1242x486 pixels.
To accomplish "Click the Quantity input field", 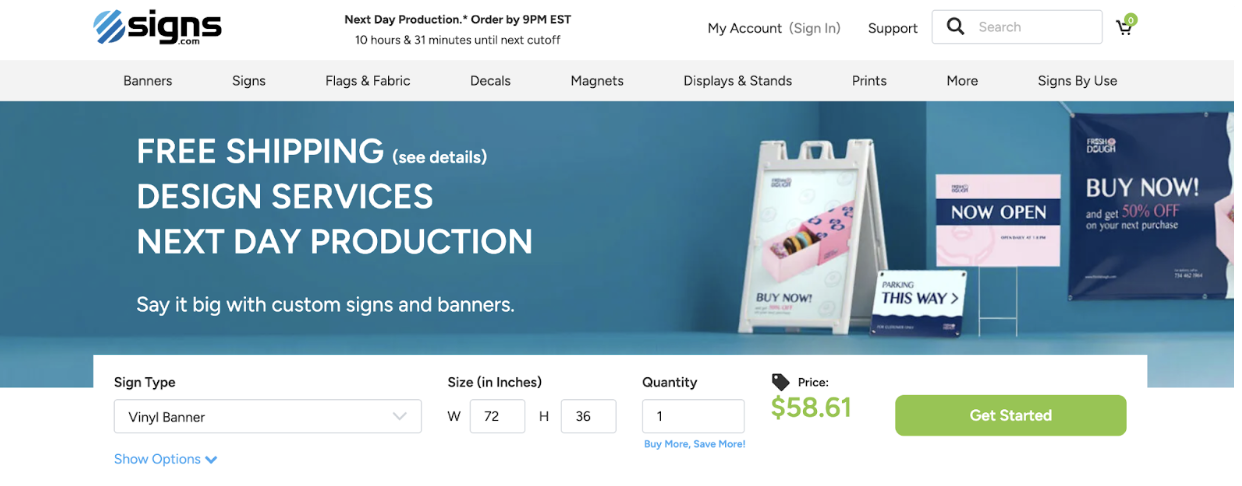I will [693, 416].
